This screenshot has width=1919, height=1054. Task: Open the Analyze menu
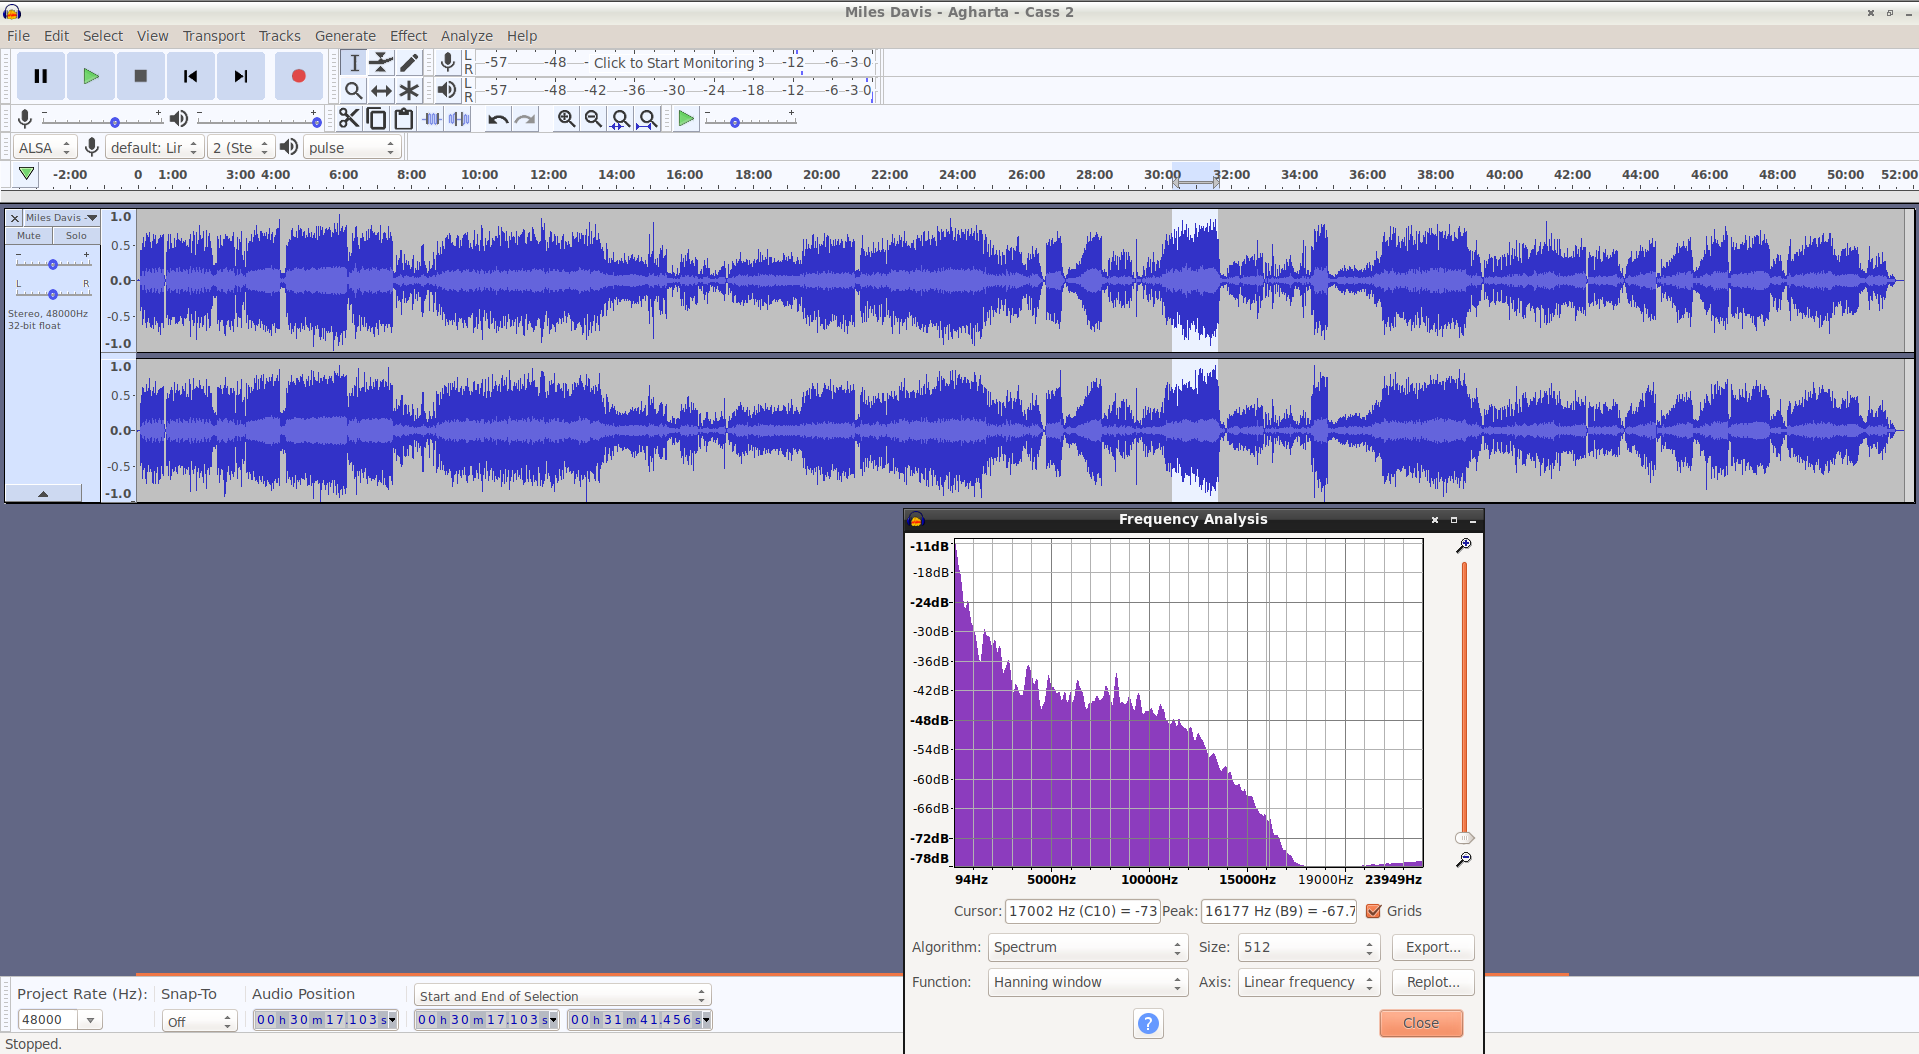[x=467, y=36]
